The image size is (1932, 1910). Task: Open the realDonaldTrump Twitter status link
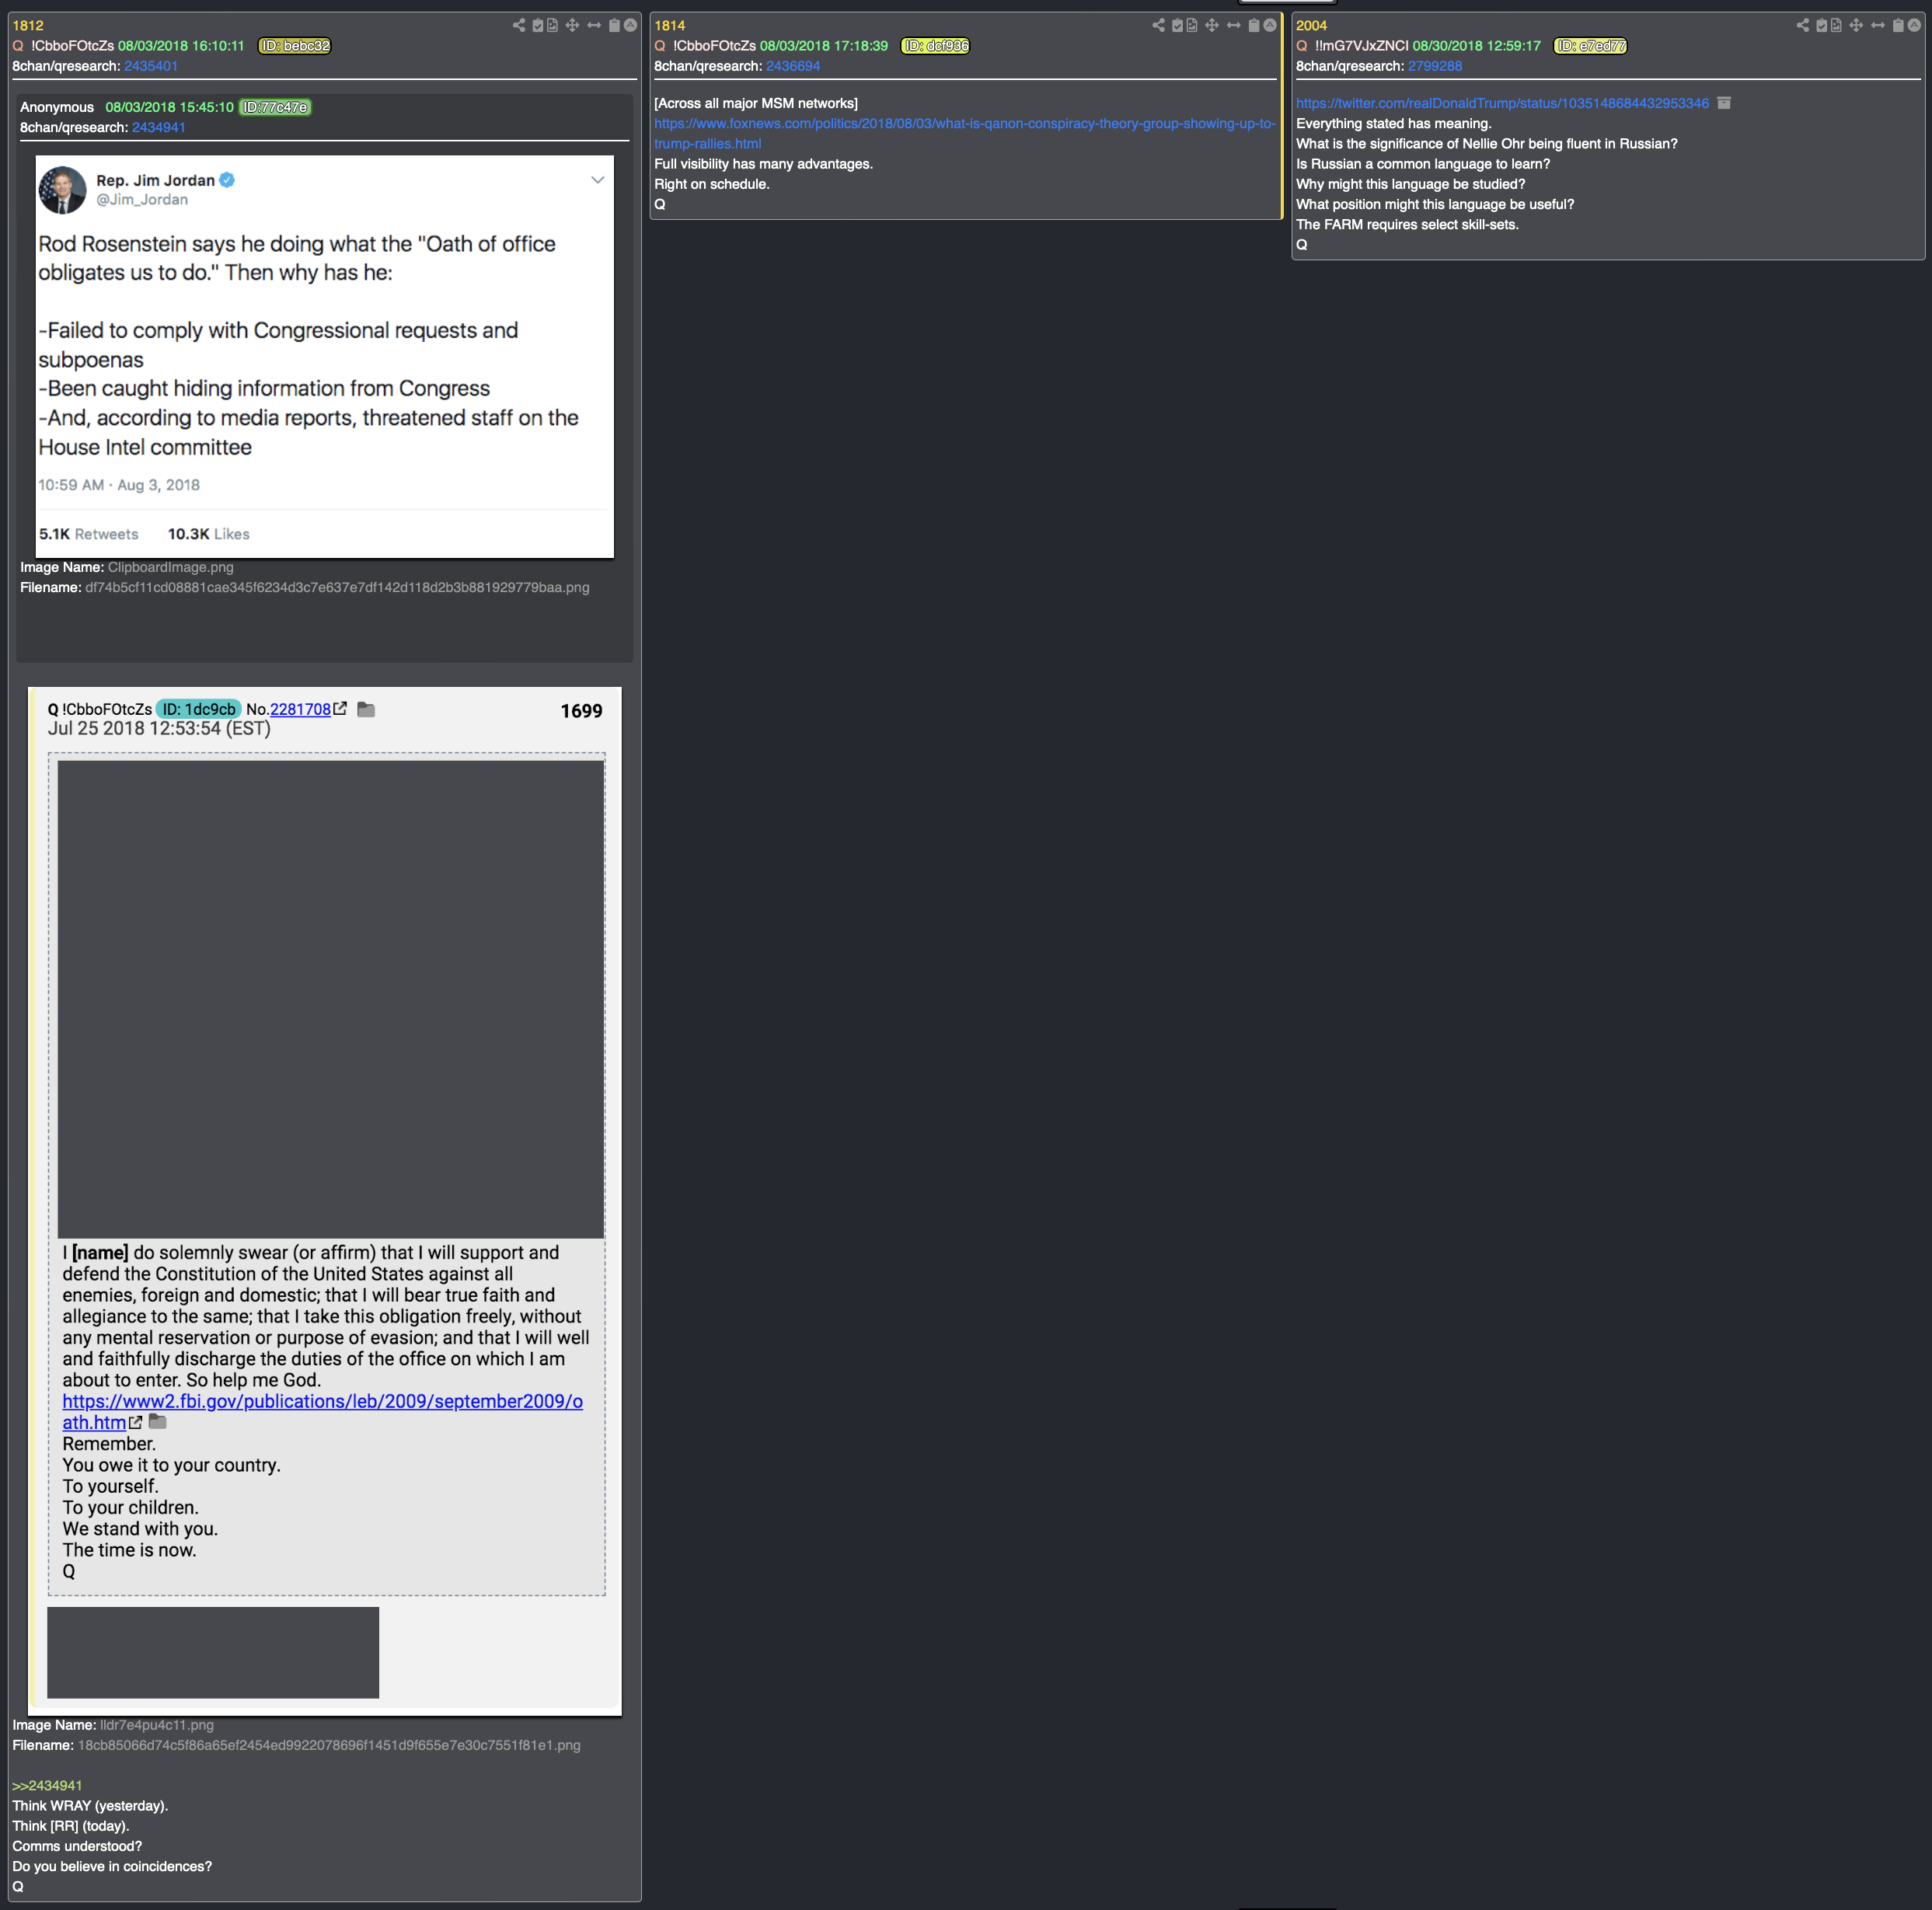pos(1502,103)
